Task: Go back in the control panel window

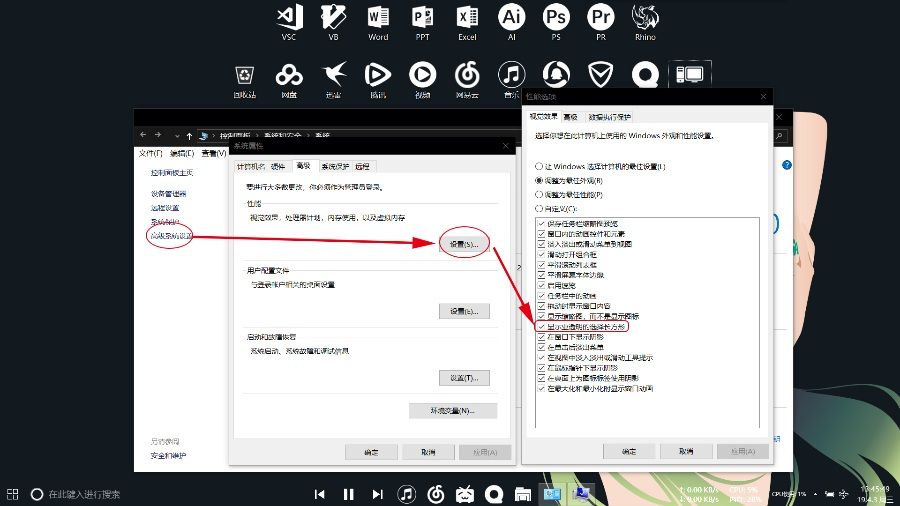Action: tap(143, 135)
